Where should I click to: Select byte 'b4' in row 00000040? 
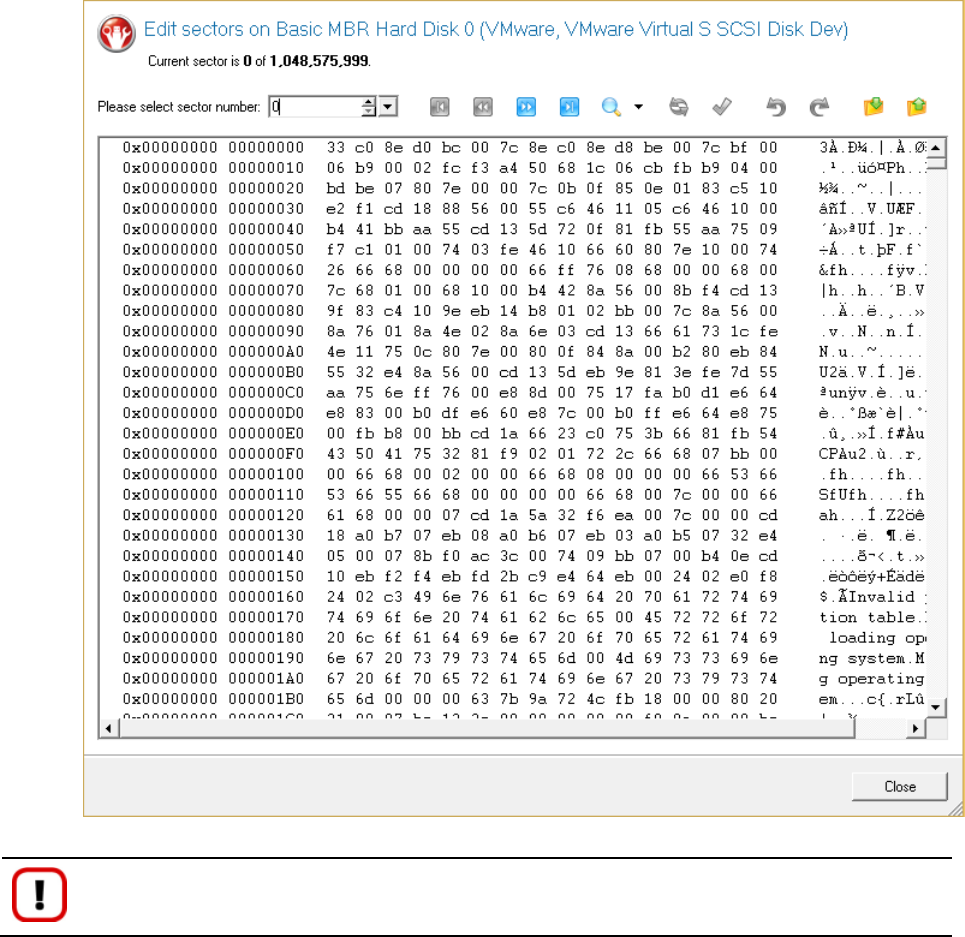(335, 229)
